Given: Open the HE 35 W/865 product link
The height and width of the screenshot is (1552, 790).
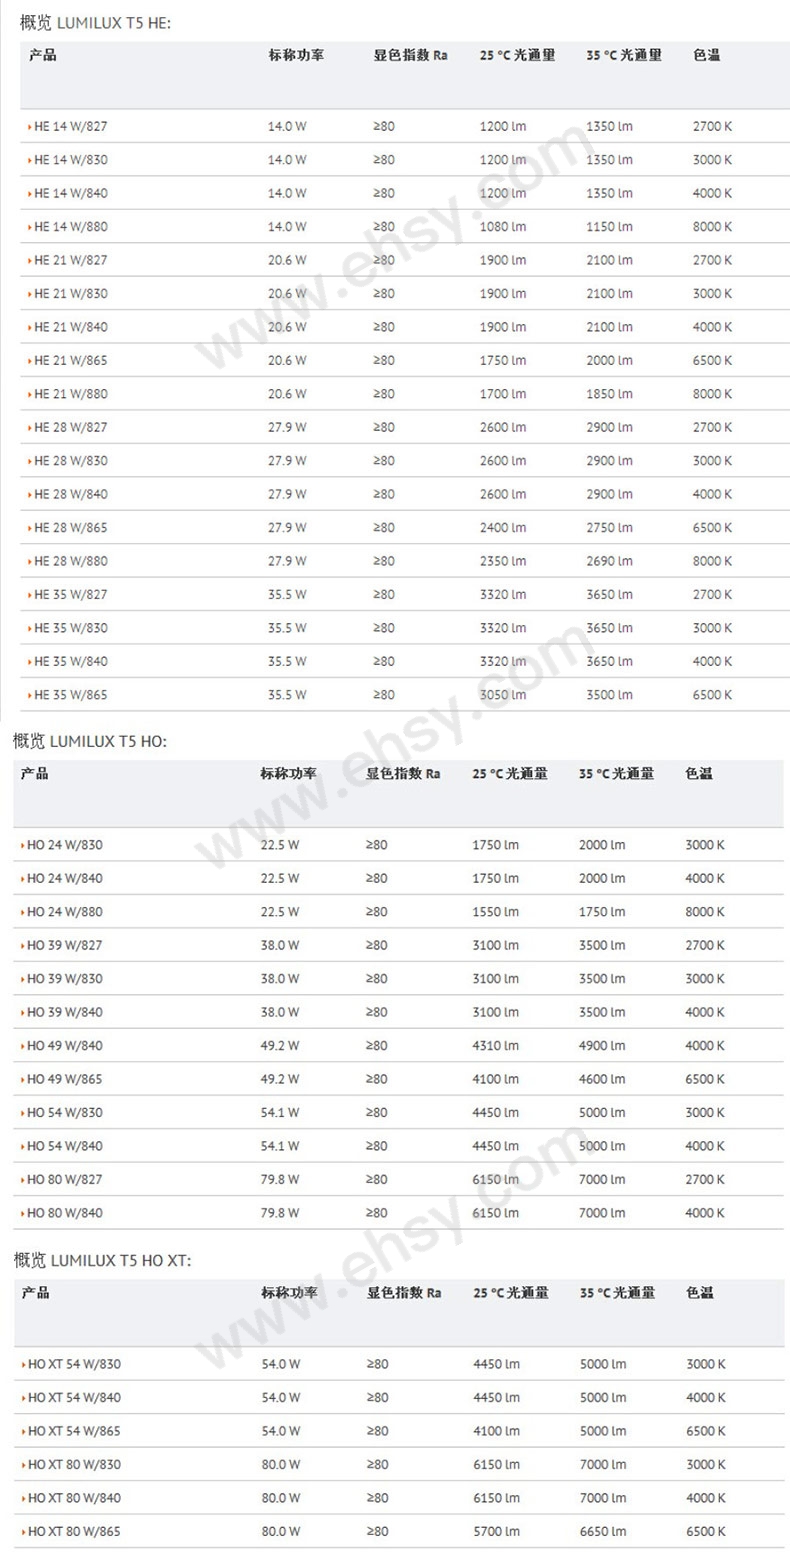Looking at the screenshot, I should 71,695.
